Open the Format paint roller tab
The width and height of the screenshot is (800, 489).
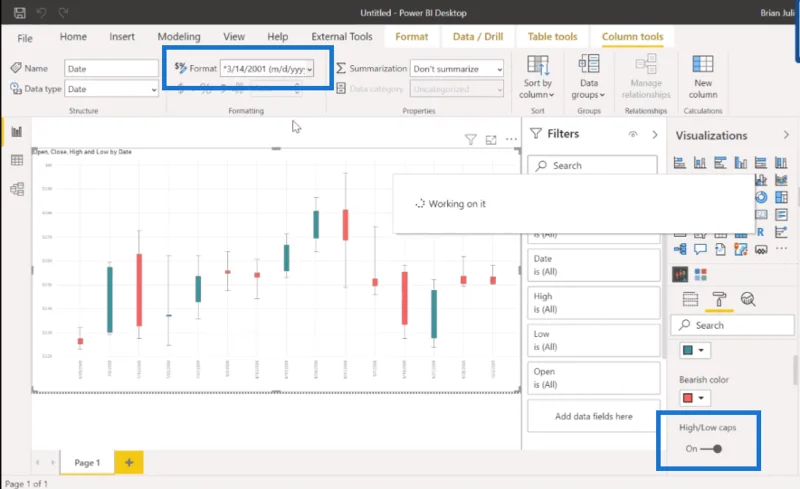pyautogui.click(x=719, y=300)
